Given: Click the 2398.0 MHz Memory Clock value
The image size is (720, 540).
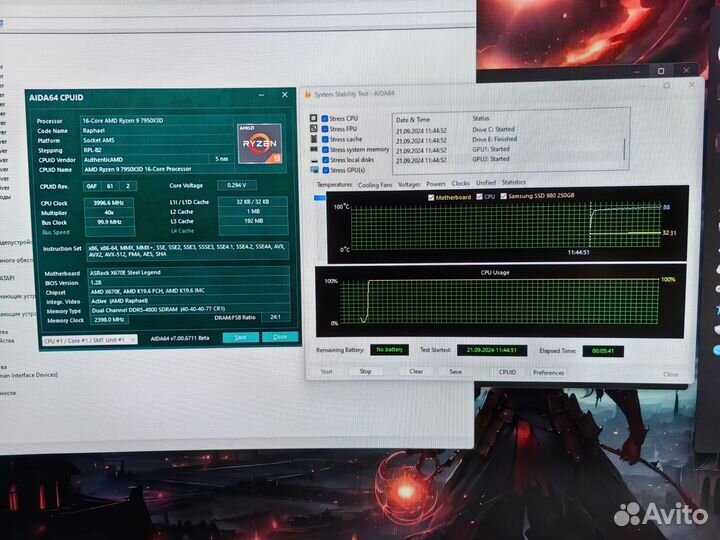Looking at the screenshot, I should pyautogui.click(x=109, y=320).
